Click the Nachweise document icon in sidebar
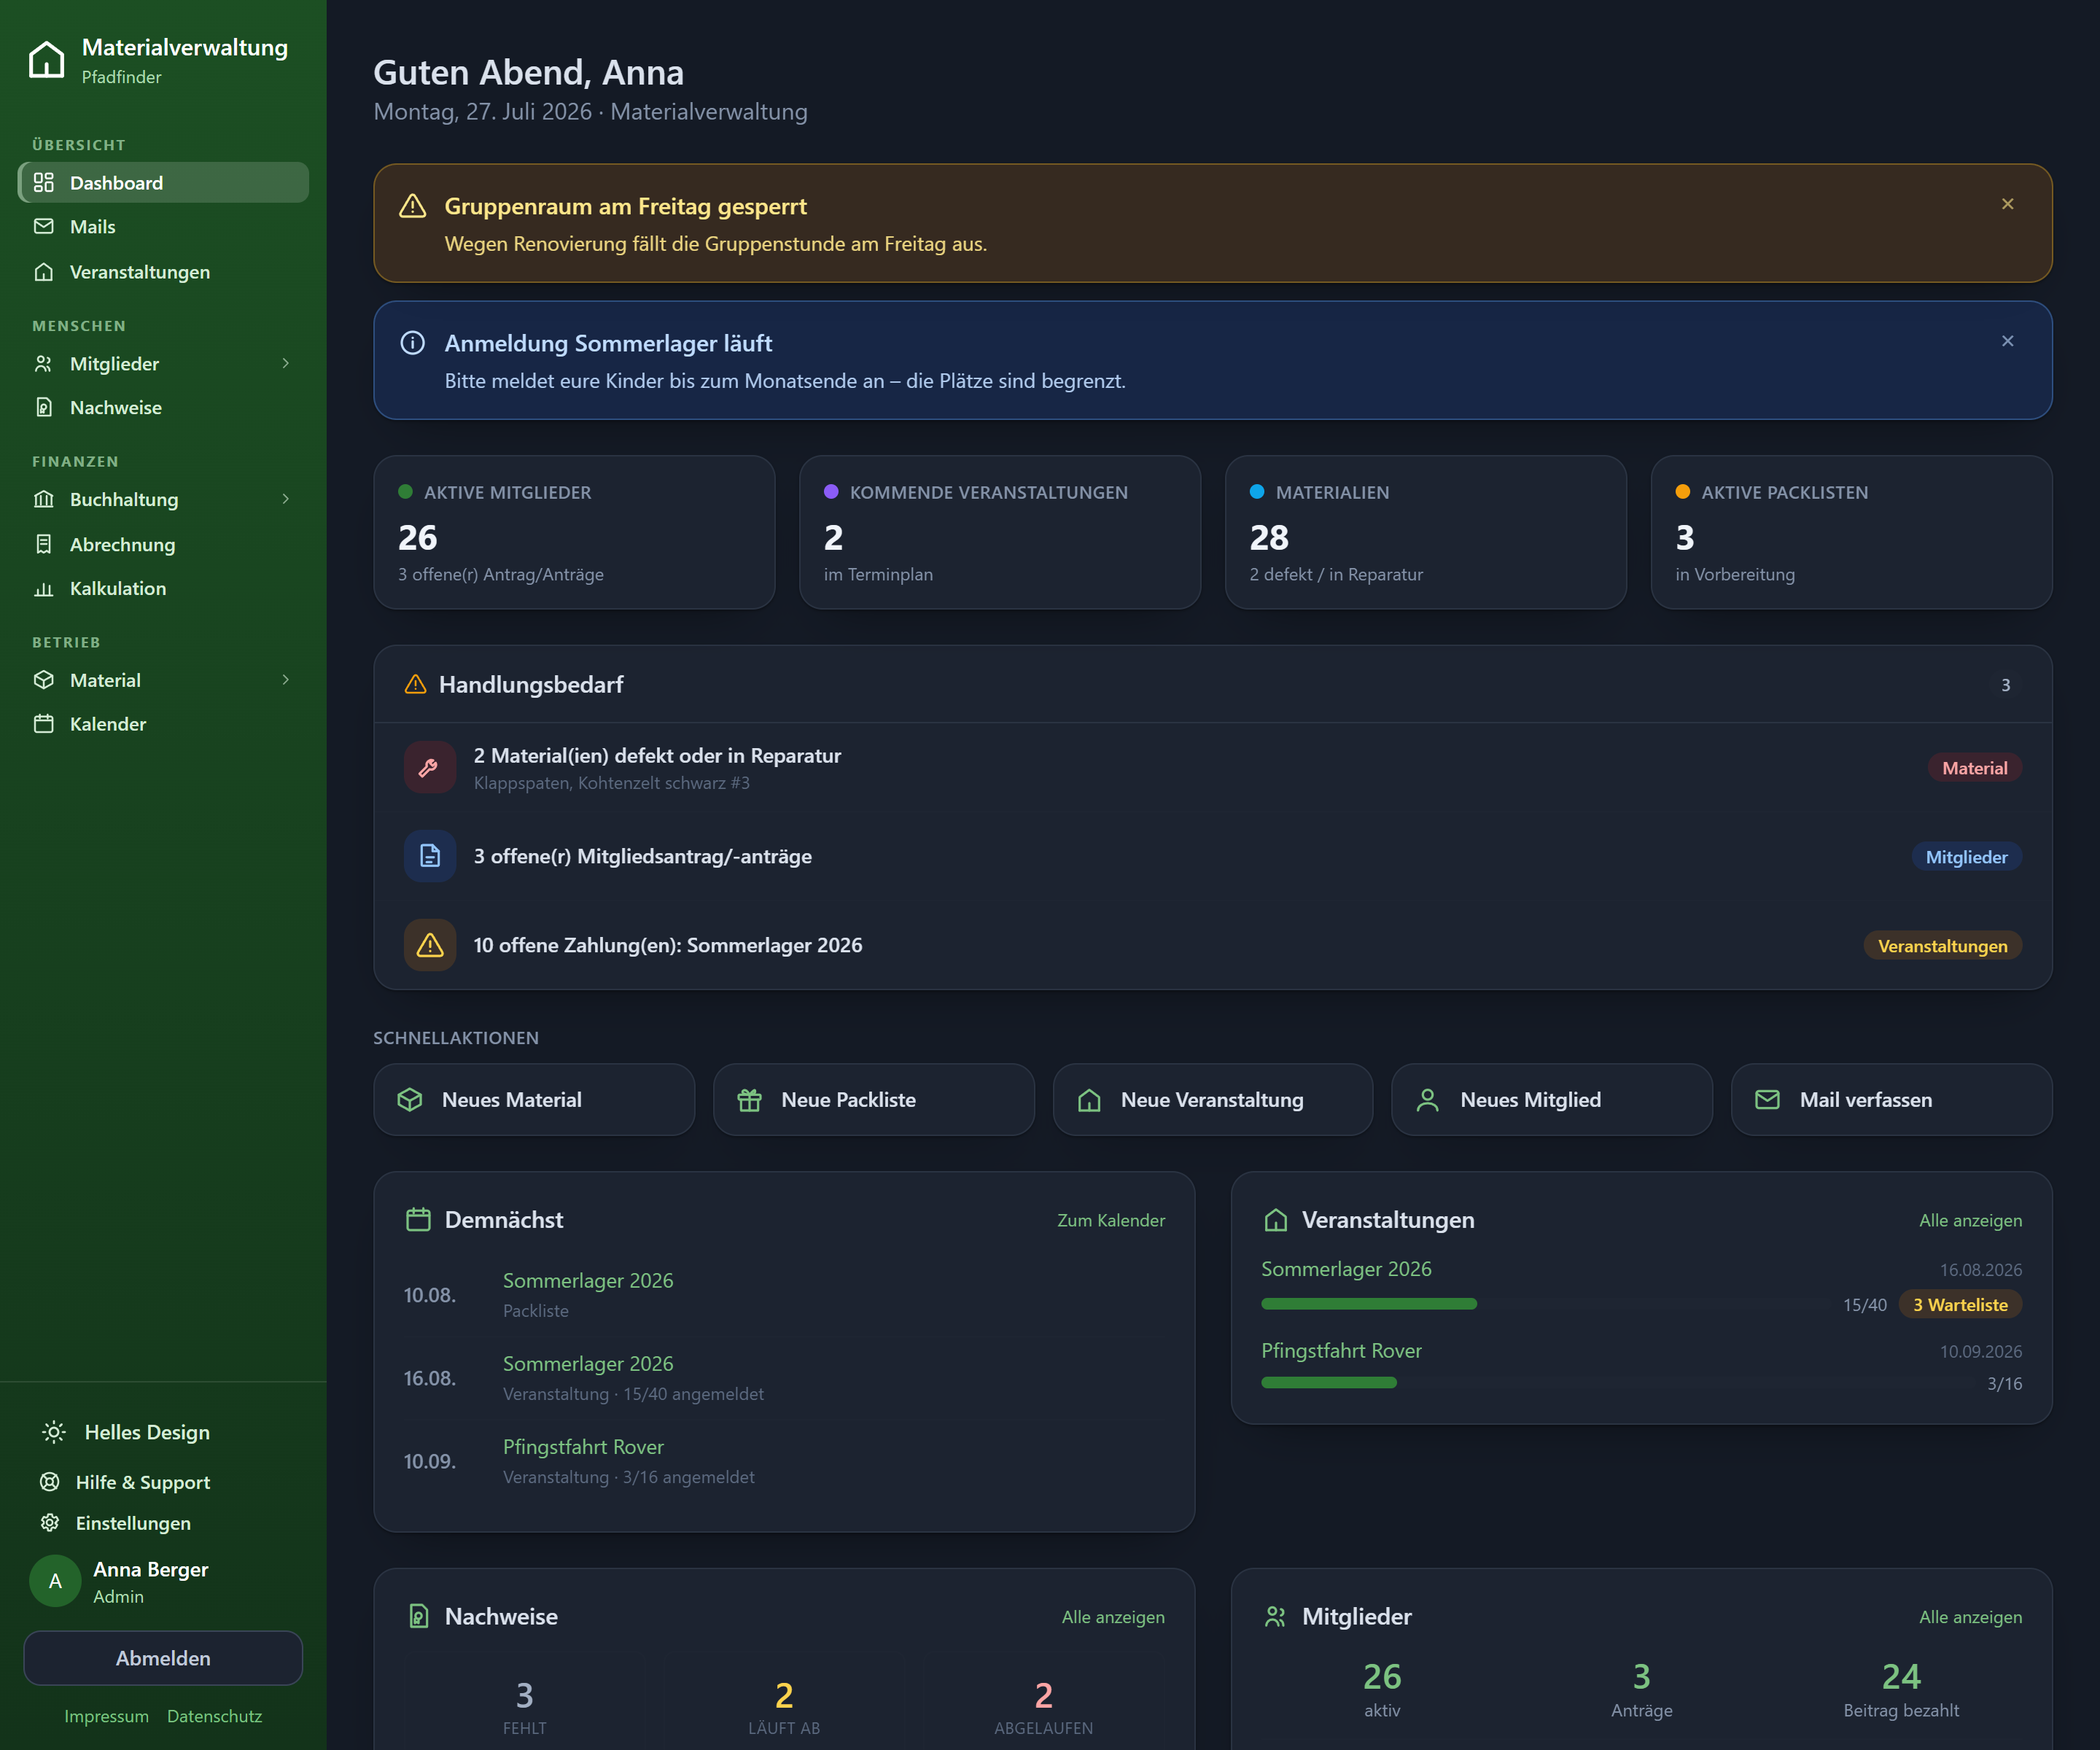This screenshot has height=1750, width=2100. click(44, 407)
